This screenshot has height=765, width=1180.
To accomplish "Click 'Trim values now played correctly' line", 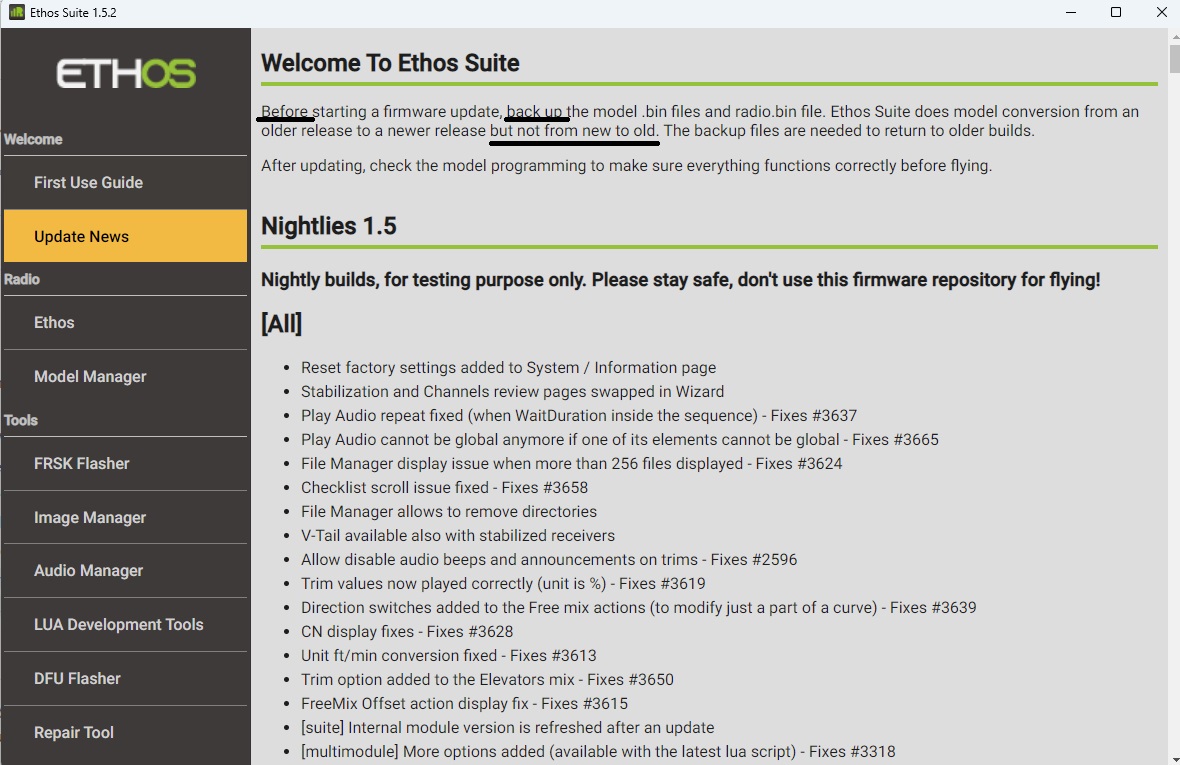I will coord(503,584).
